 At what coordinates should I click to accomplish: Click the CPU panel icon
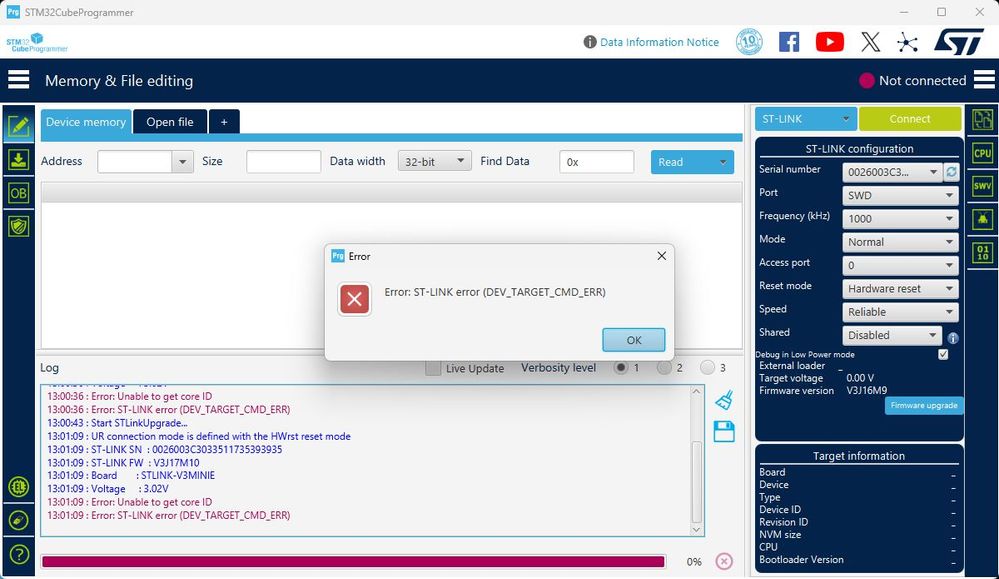[982, 153]
